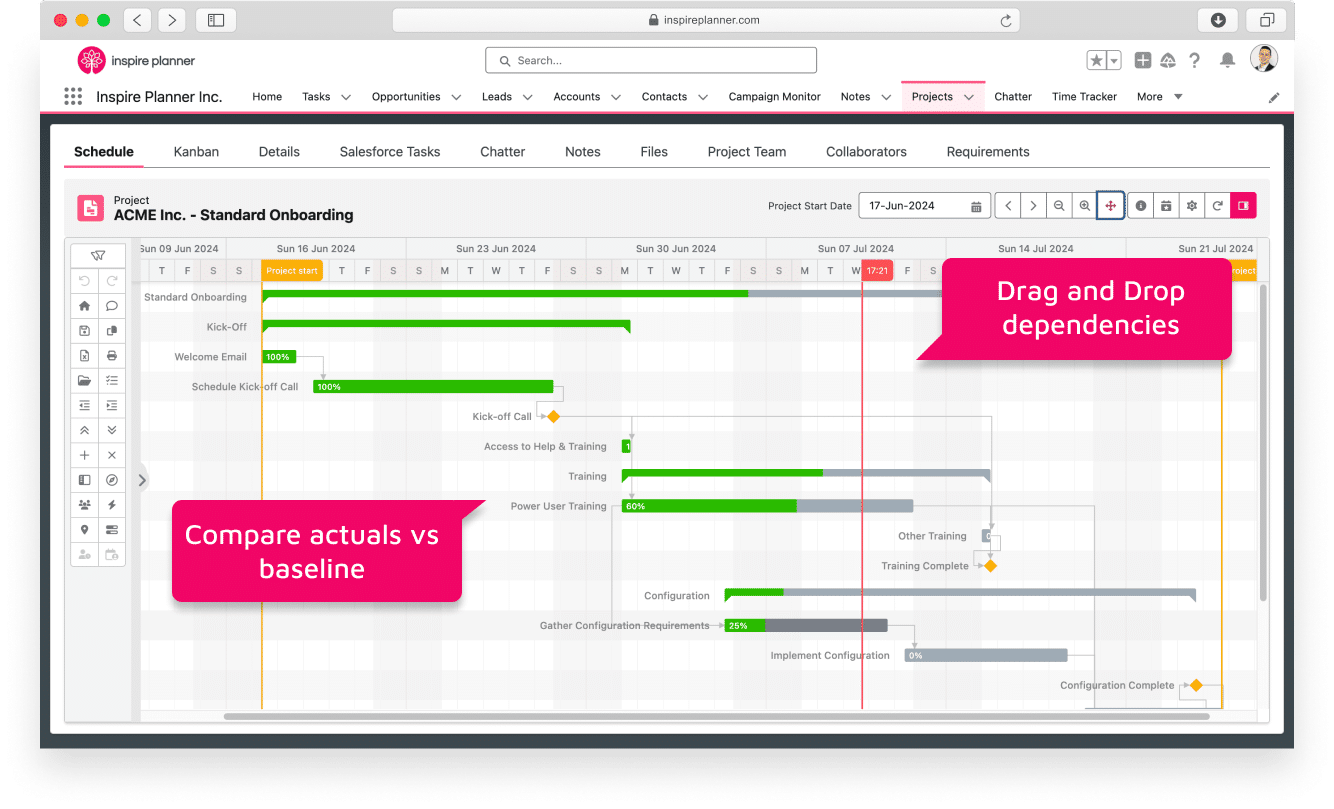Image resolution: width=1334 pixels, height=809 pixels.
Task: Collapse all tasks with double up chevron
Action: pyautogui.click(x=84, y=430)
